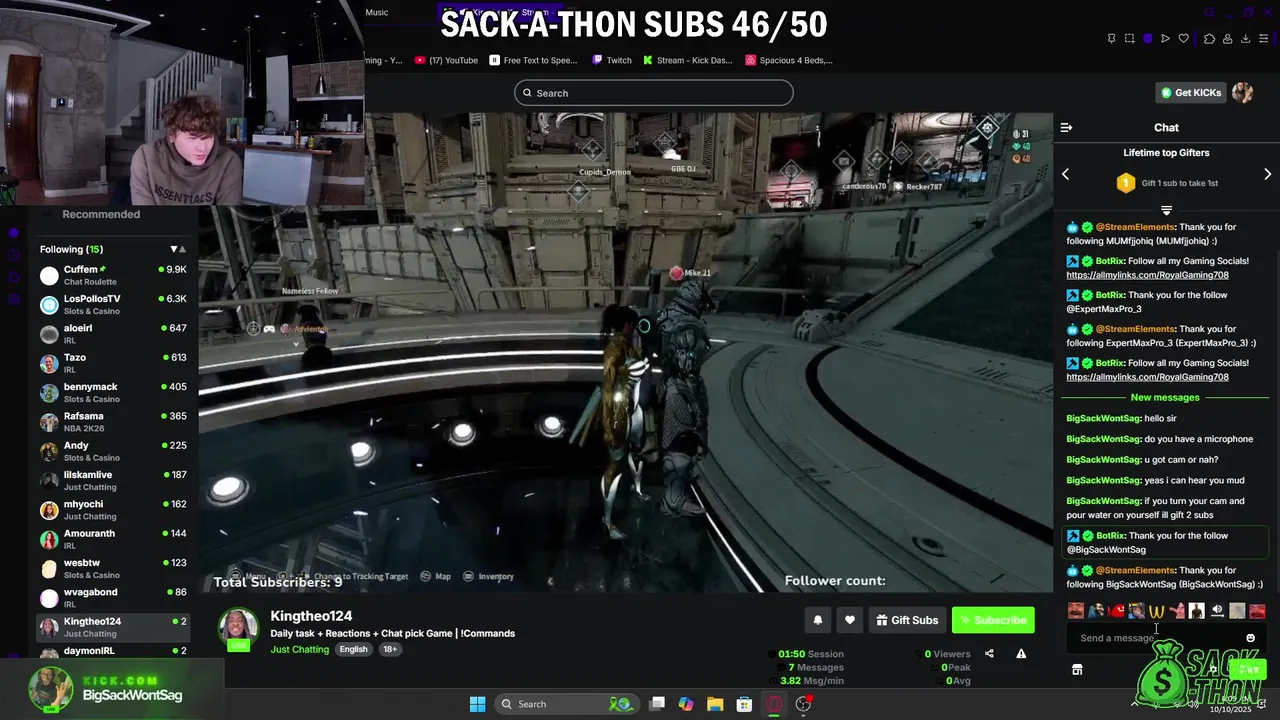Click the English language tag
The image size is (1280, 720).
point(353,649)
